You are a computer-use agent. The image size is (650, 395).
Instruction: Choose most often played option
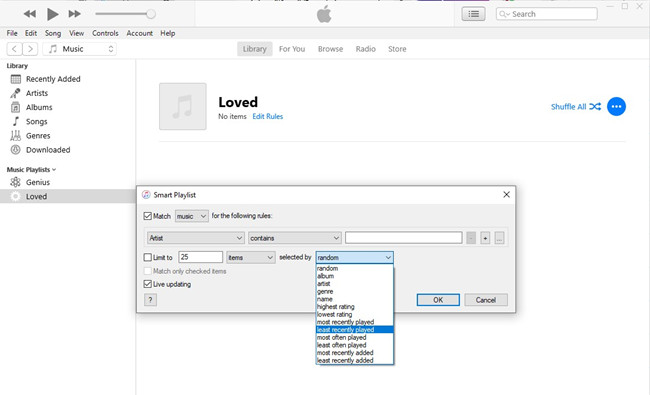point(354,337)
